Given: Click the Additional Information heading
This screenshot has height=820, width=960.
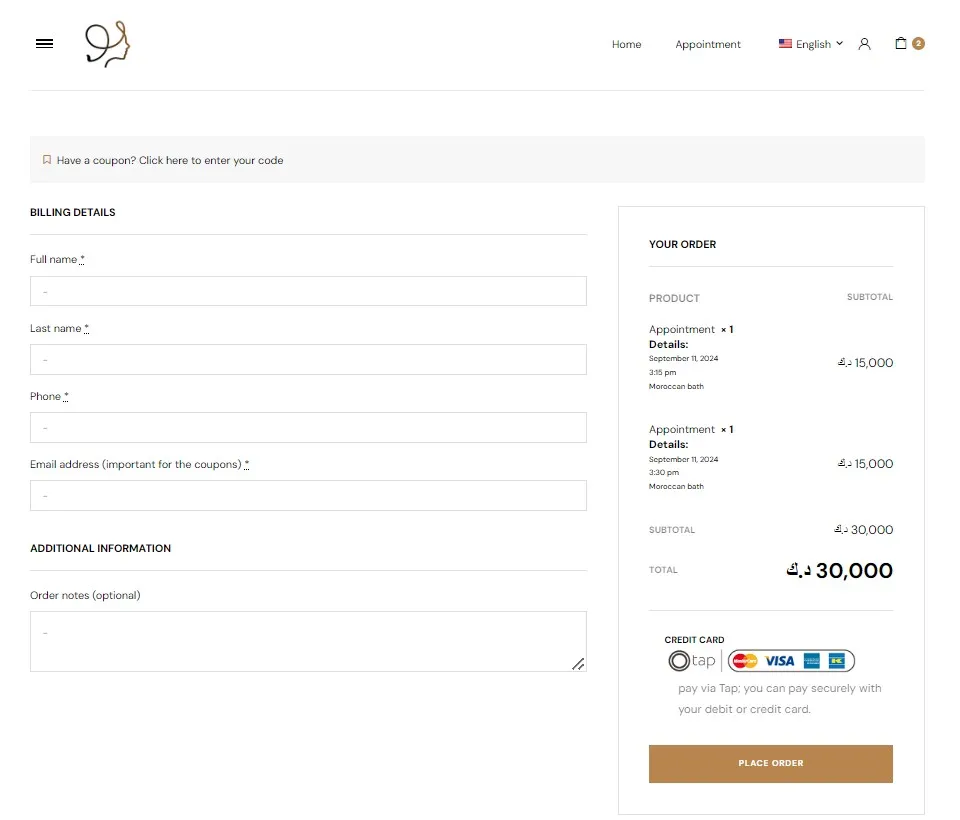Looking at the screenshot, I should click(x=100, y=549).
